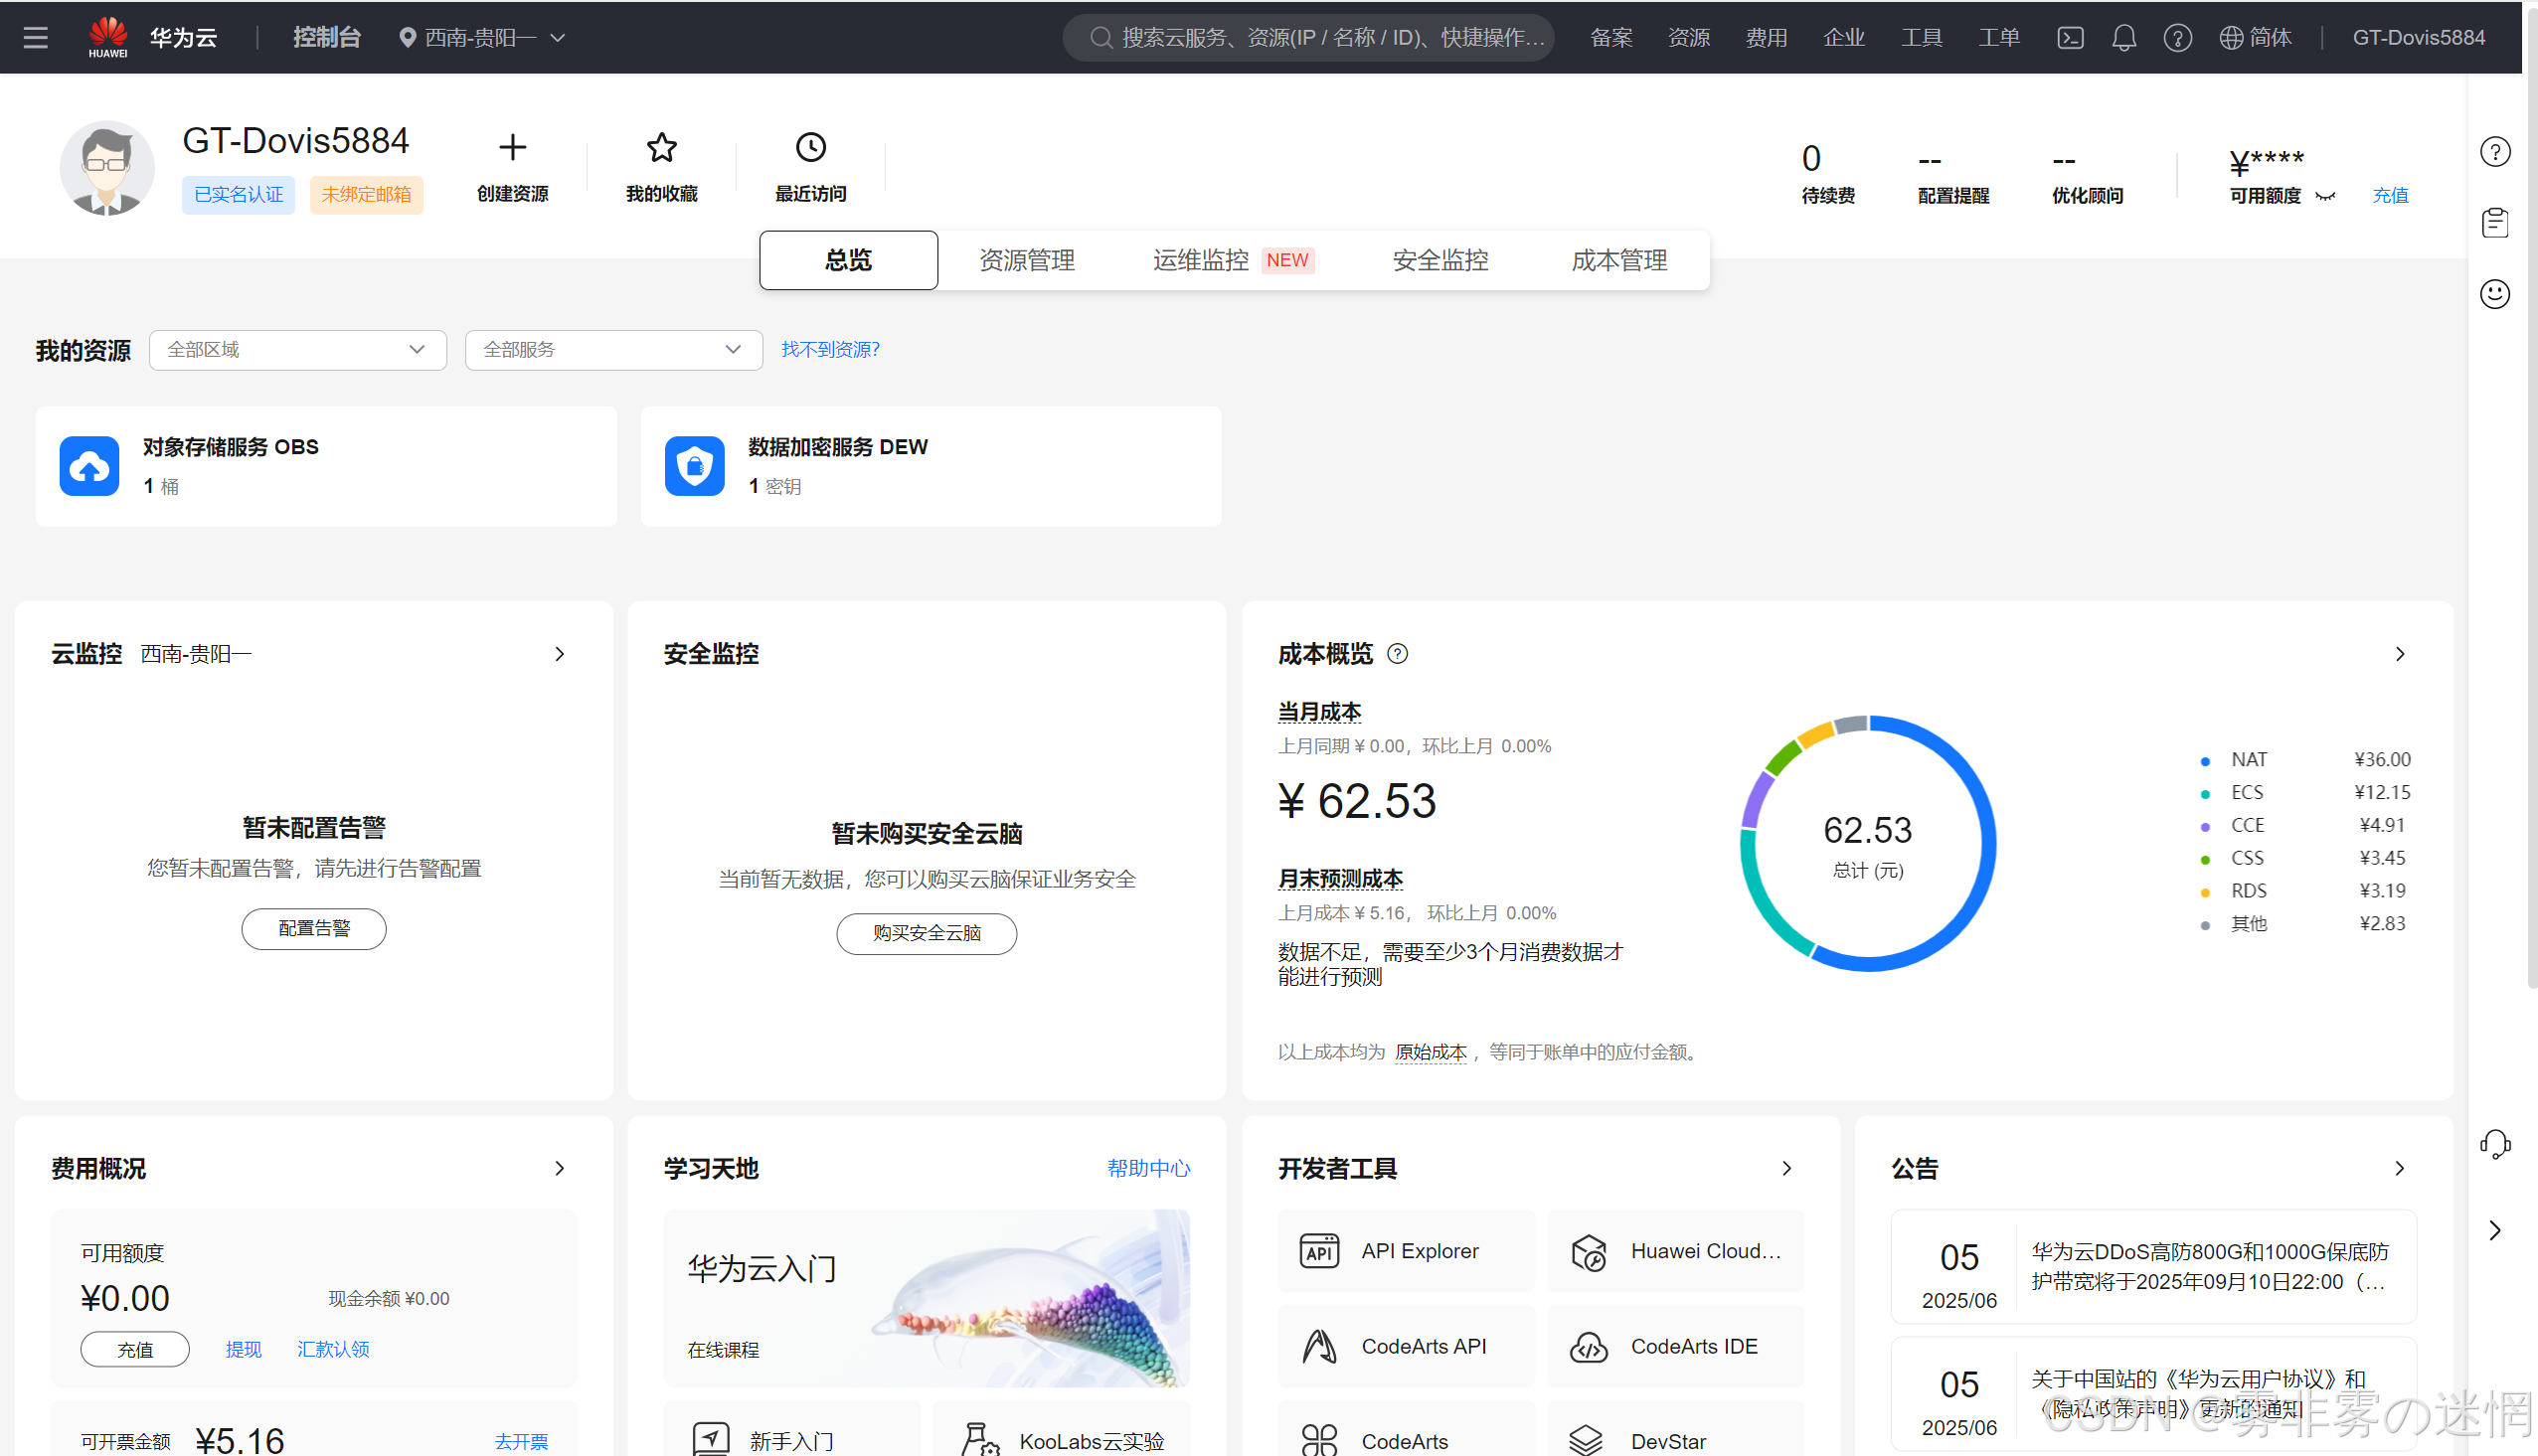The width and height of the screenshot is (2538, 1456).
Task: Click the 去开票 link
Action: tap(522, 1441)
